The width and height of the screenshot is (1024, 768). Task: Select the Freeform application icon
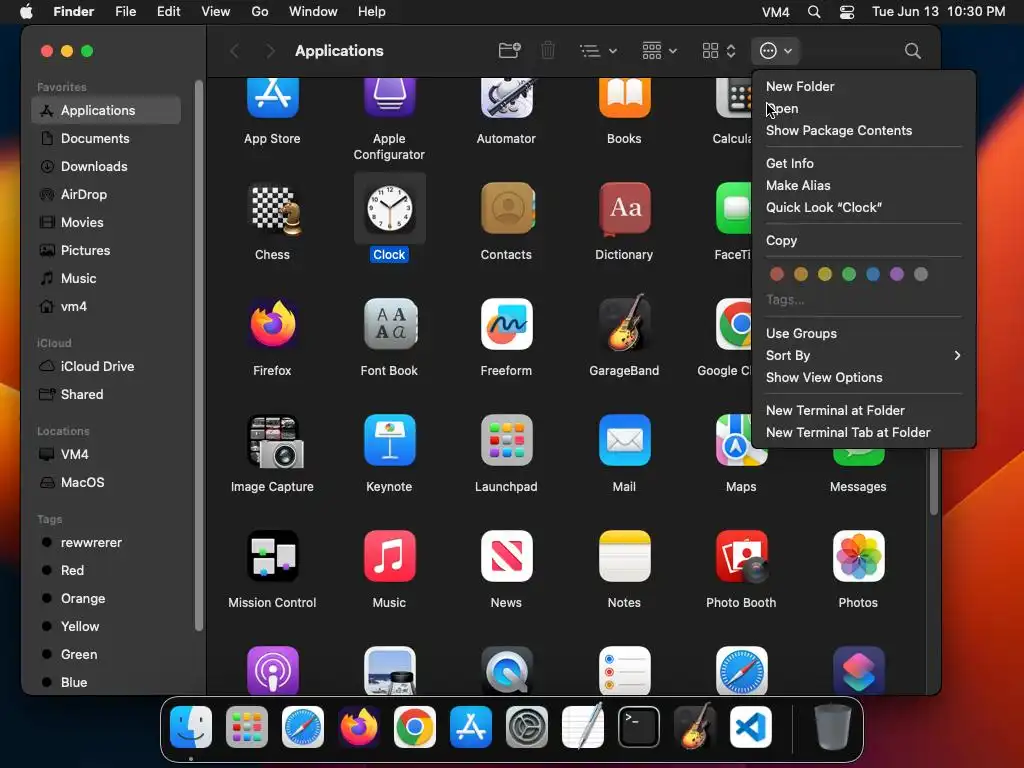[x=507, y=324]
